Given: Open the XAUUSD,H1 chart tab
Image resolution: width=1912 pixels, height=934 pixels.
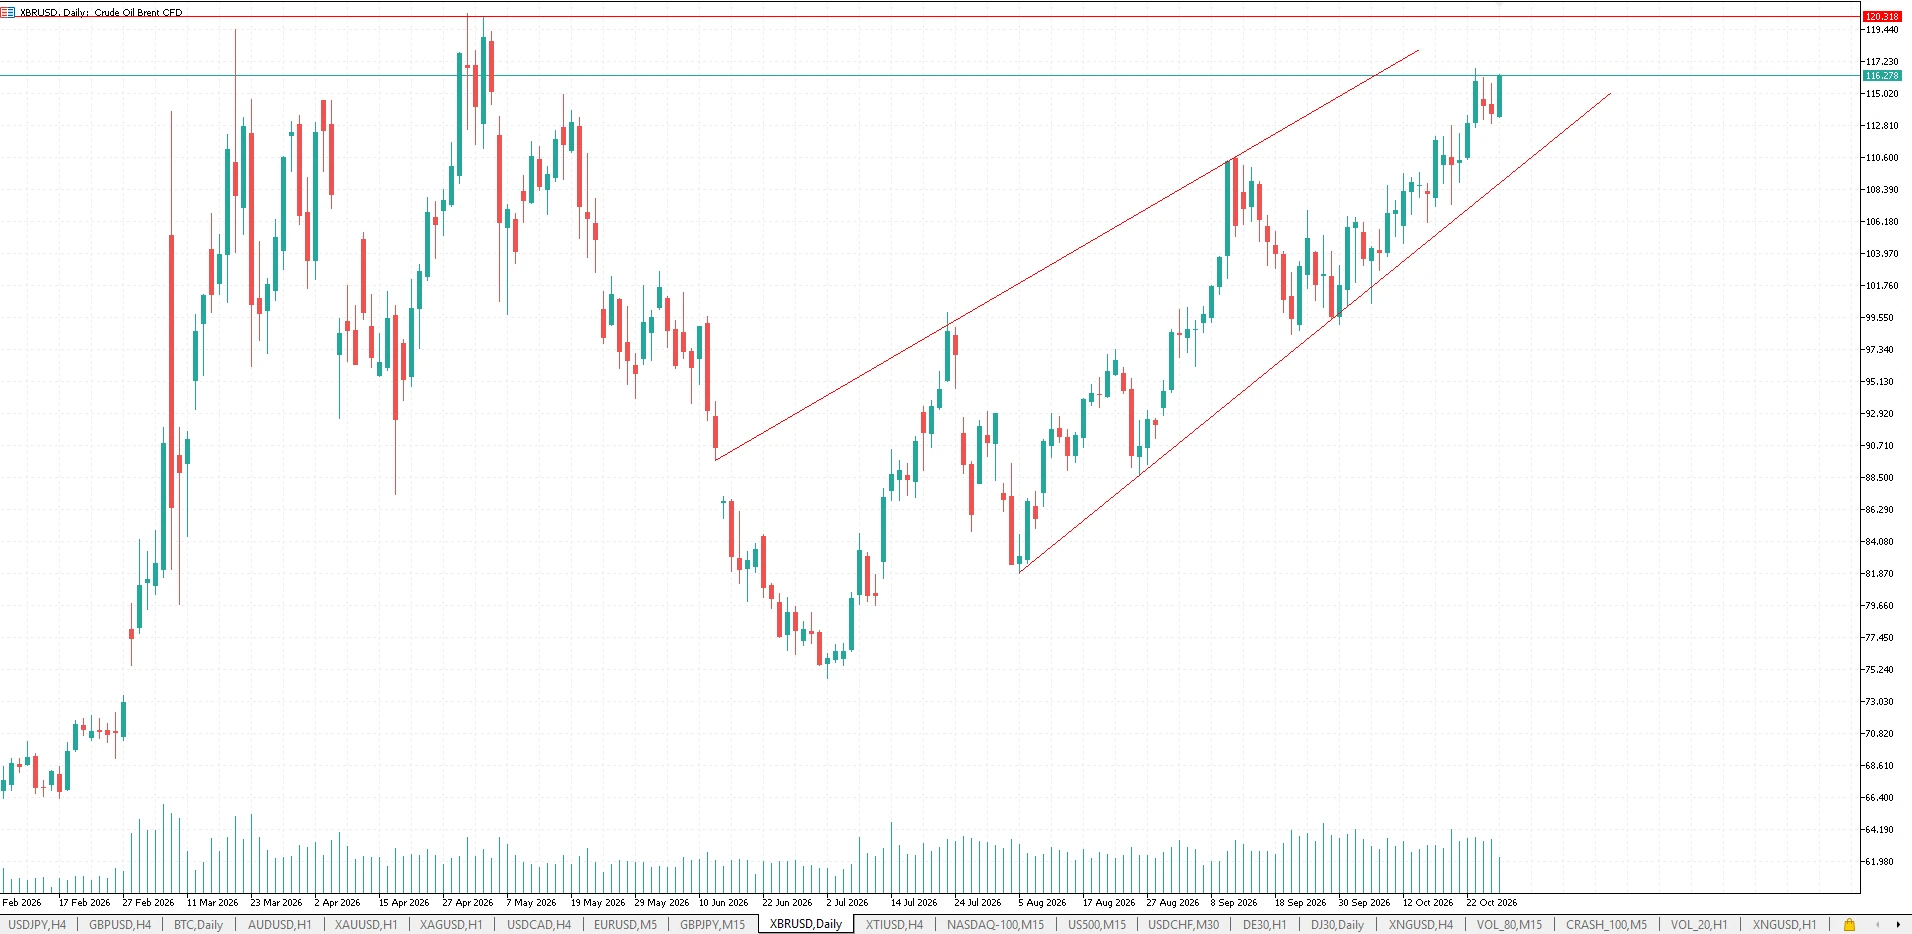Looking at the screenshot, I should coord(366,925).
